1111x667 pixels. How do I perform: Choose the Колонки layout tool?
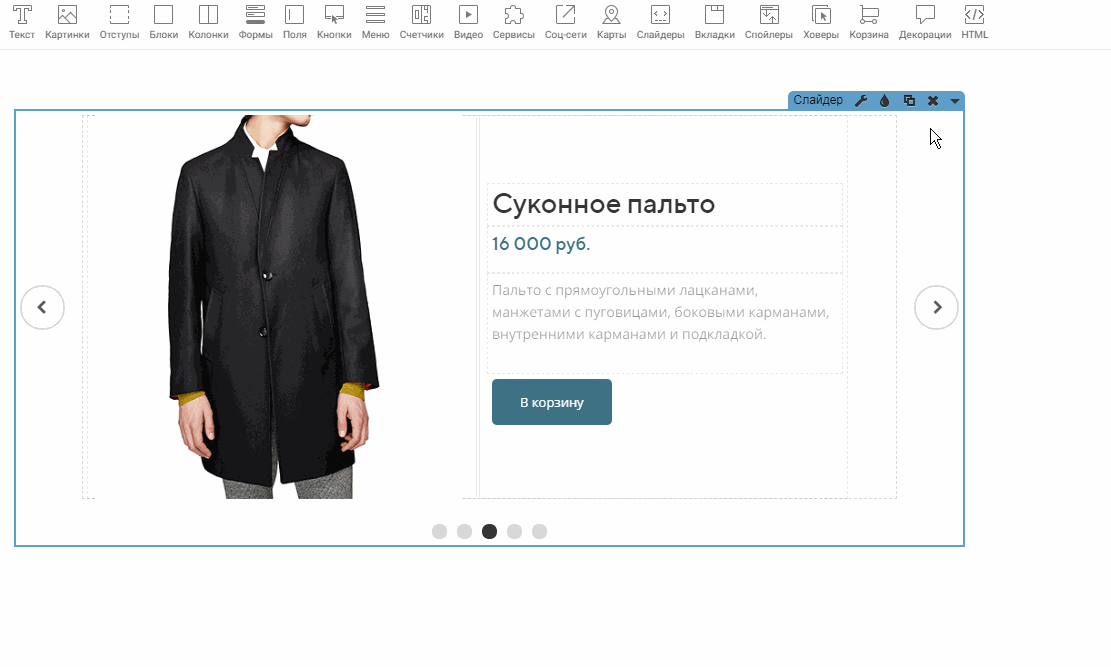[208, 21]
